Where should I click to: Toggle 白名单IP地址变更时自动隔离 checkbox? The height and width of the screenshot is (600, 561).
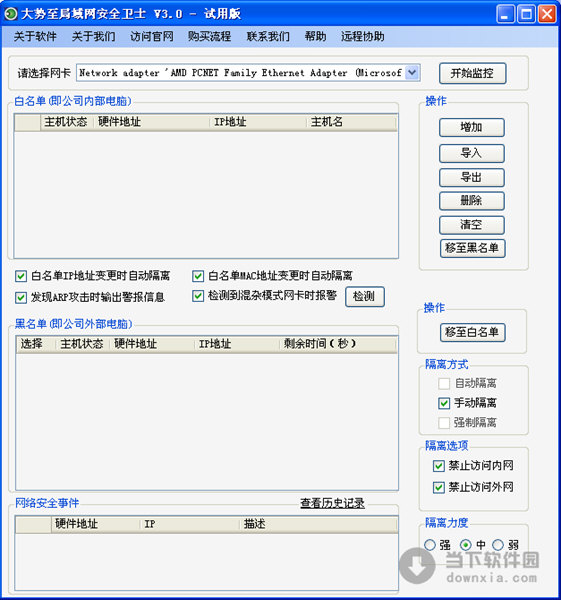[21, 276]
